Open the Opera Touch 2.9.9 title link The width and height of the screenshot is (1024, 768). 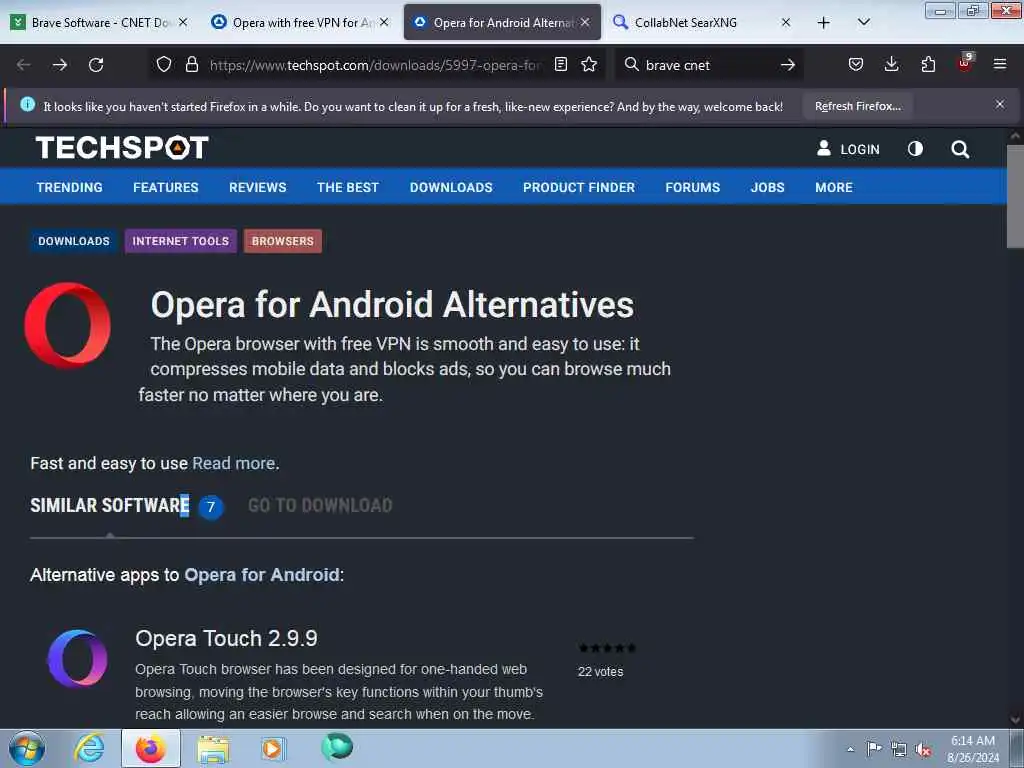tap(226, 638)
